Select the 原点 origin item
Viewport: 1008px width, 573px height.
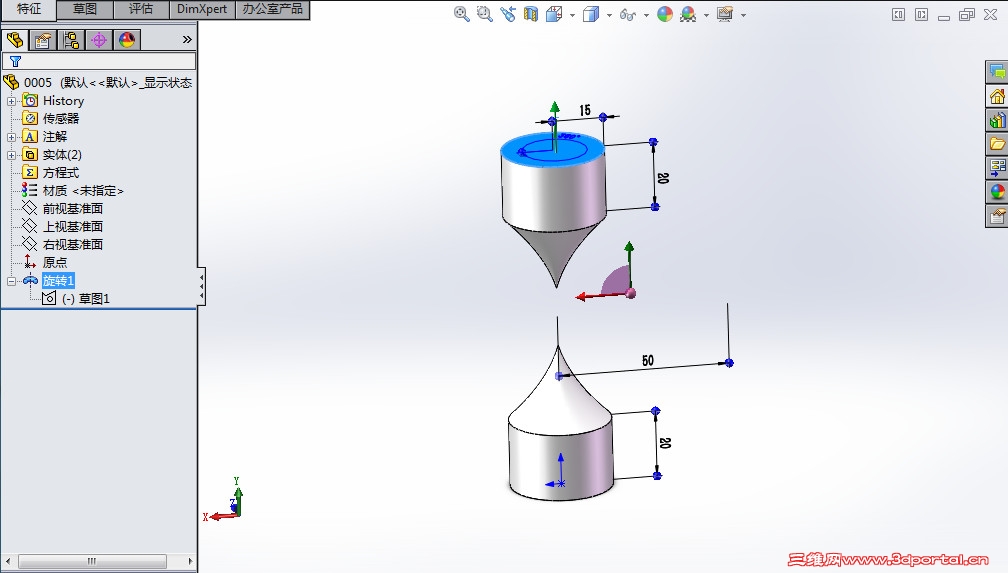tap(55, 262)
